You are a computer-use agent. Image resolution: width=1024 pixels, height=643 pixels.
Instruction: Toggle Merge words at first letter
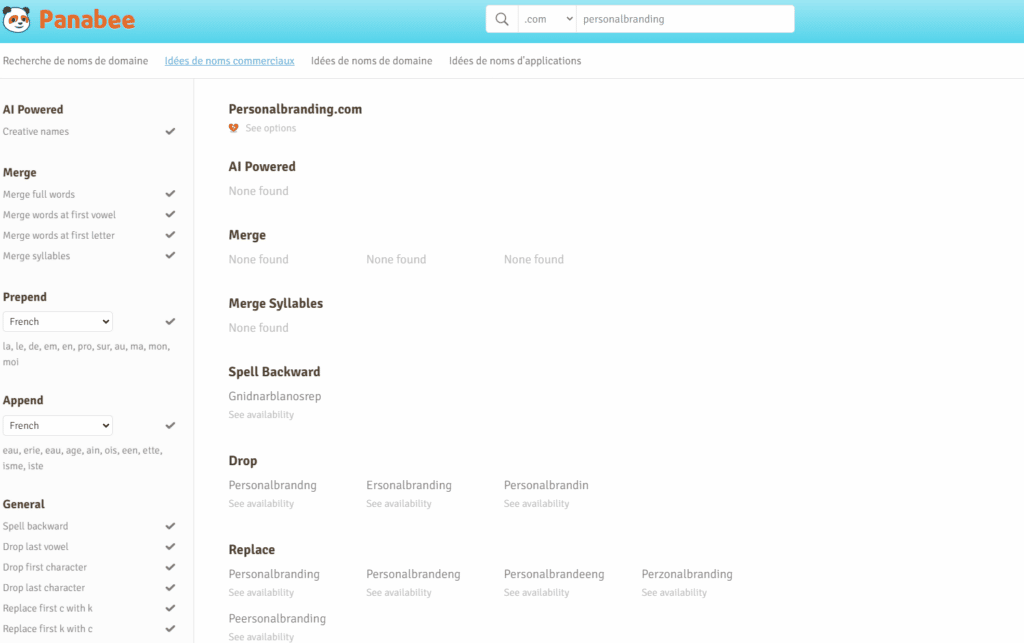(170, 235)
